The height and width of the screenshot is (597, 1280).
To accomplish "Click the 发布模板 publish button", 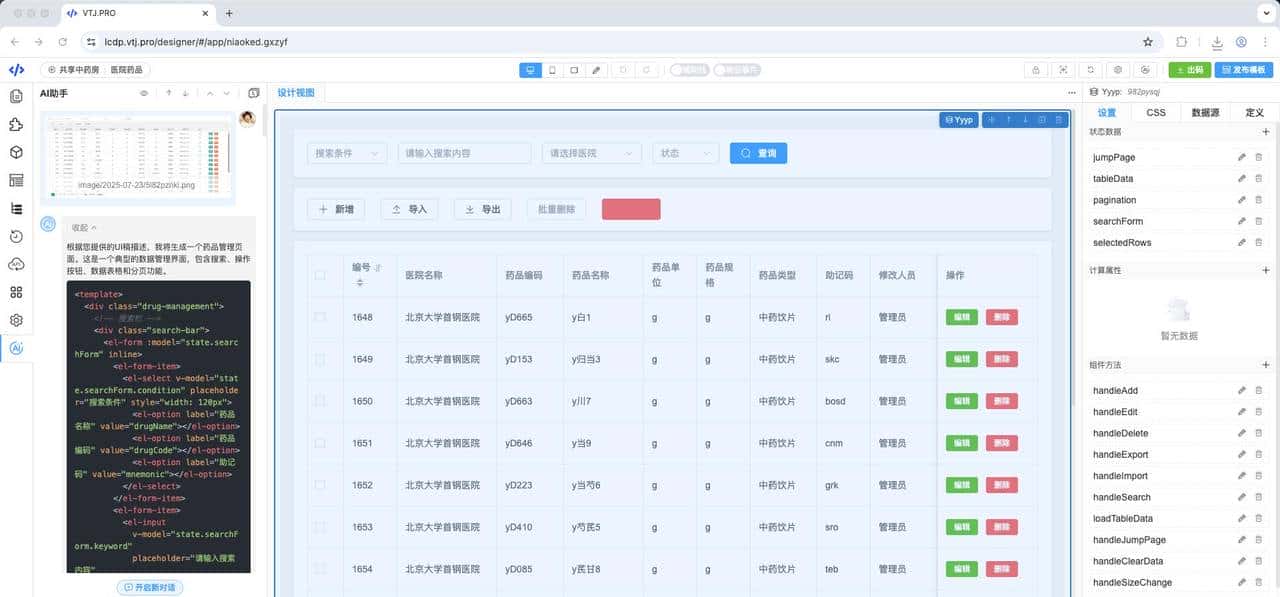I will pyautogui.click(x=1243, y=70).
